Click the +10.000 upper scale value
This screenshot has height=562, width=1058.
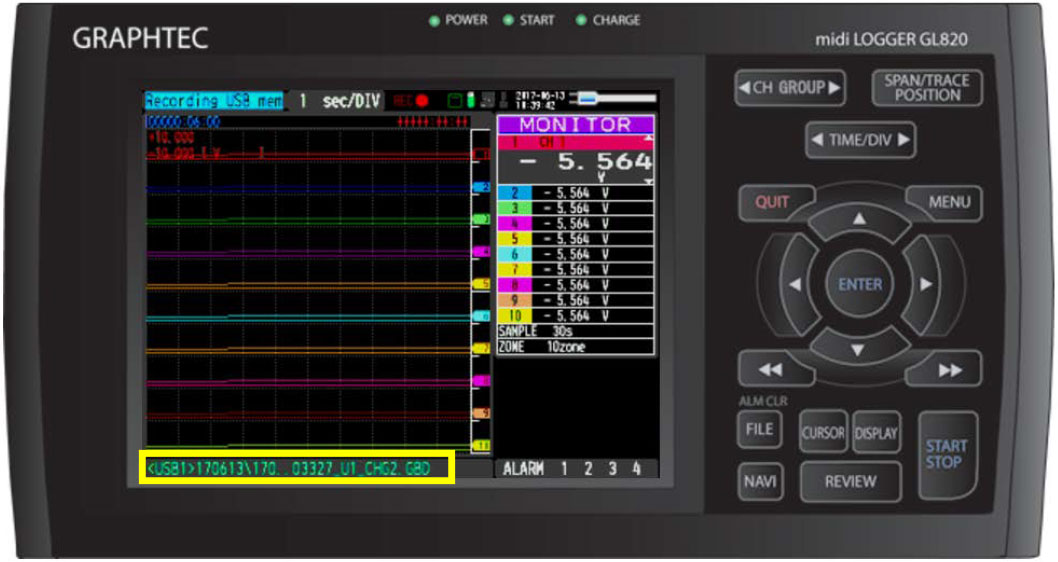171,138
